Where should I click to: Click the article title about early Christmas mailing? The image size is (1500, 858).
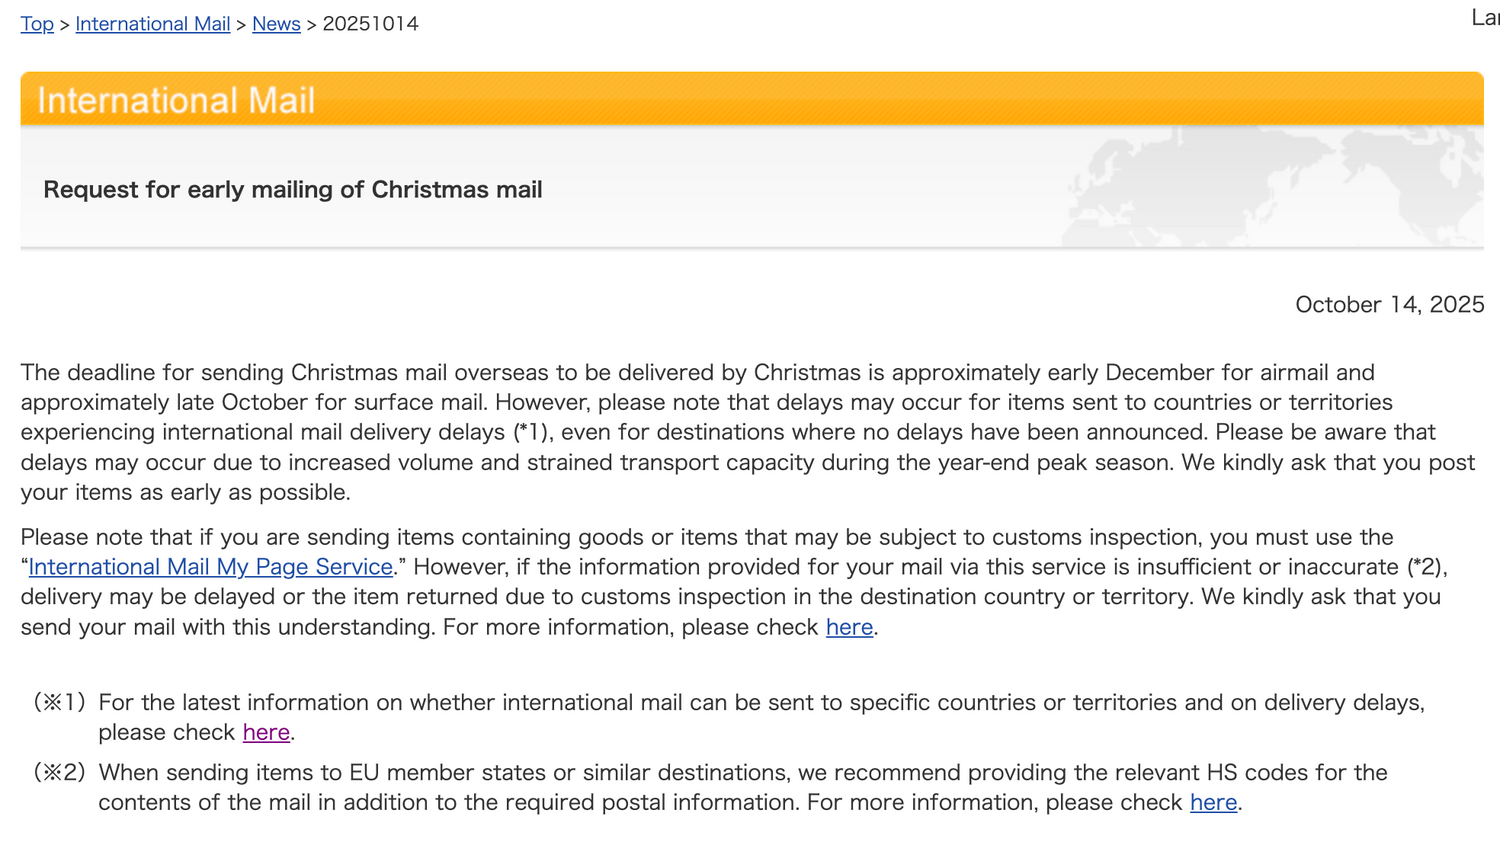[x=292, y=189]
